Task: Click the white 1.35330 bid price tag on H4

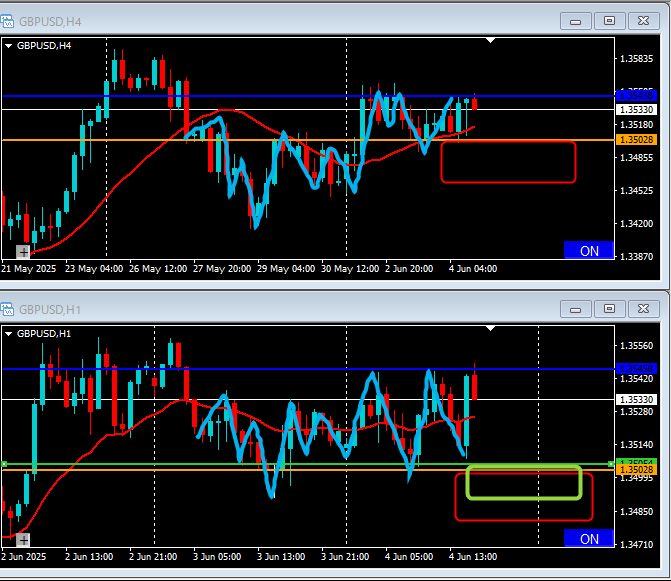Action: [636, 110]
